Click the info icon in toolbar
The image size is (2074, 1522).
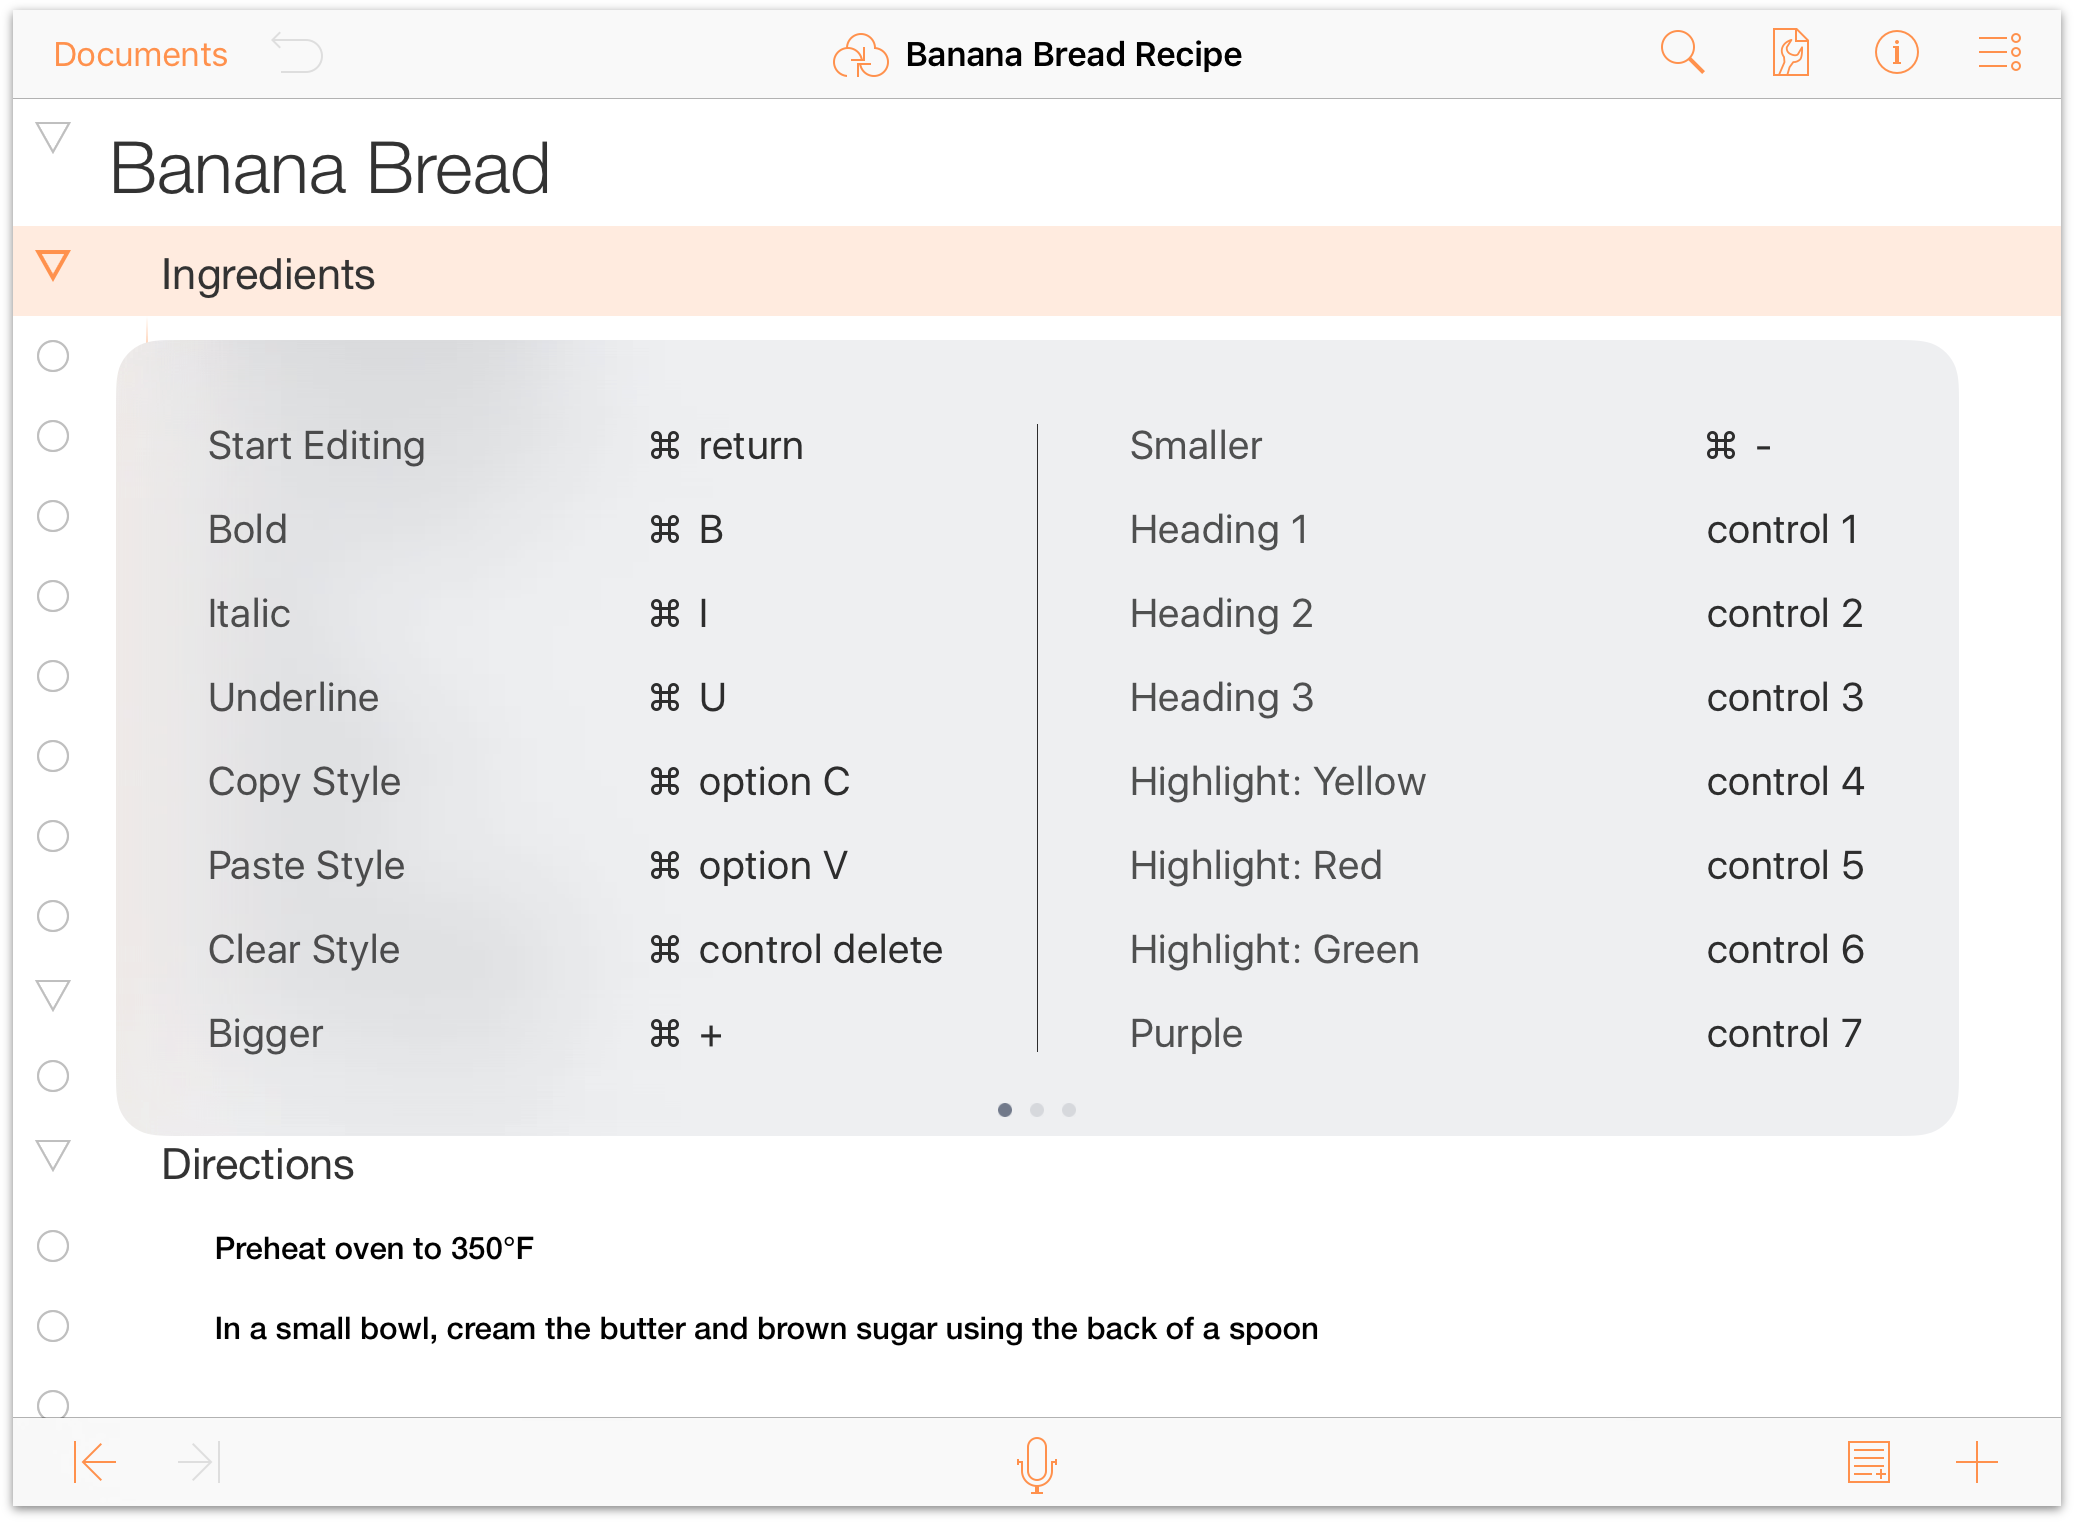pos(1897,53)
